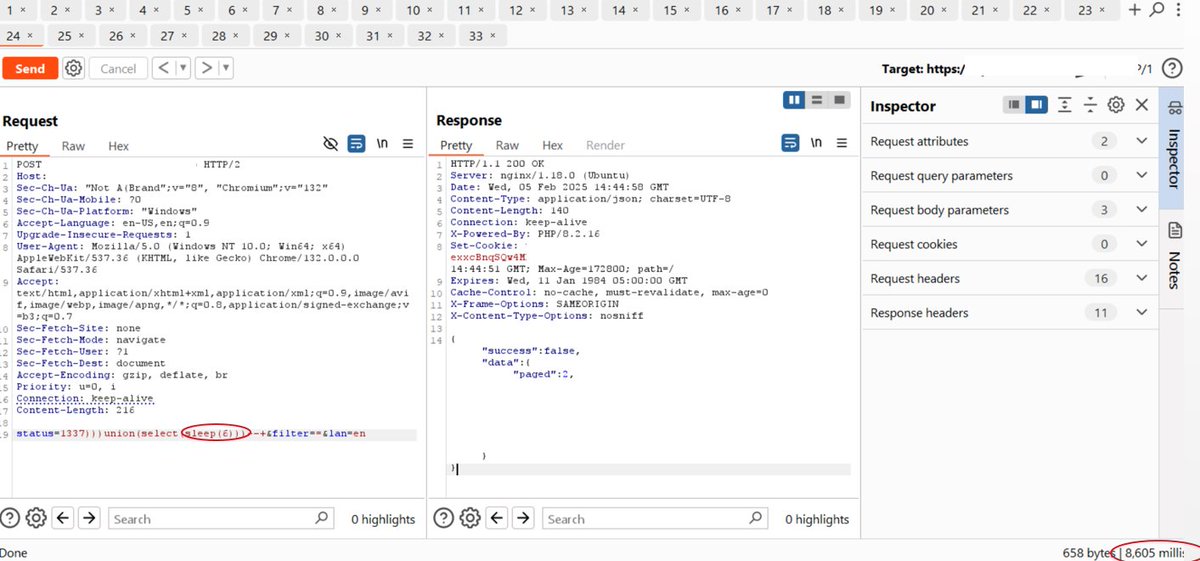
Task: Open help icon below the Response editor
Action: [445, 518]
